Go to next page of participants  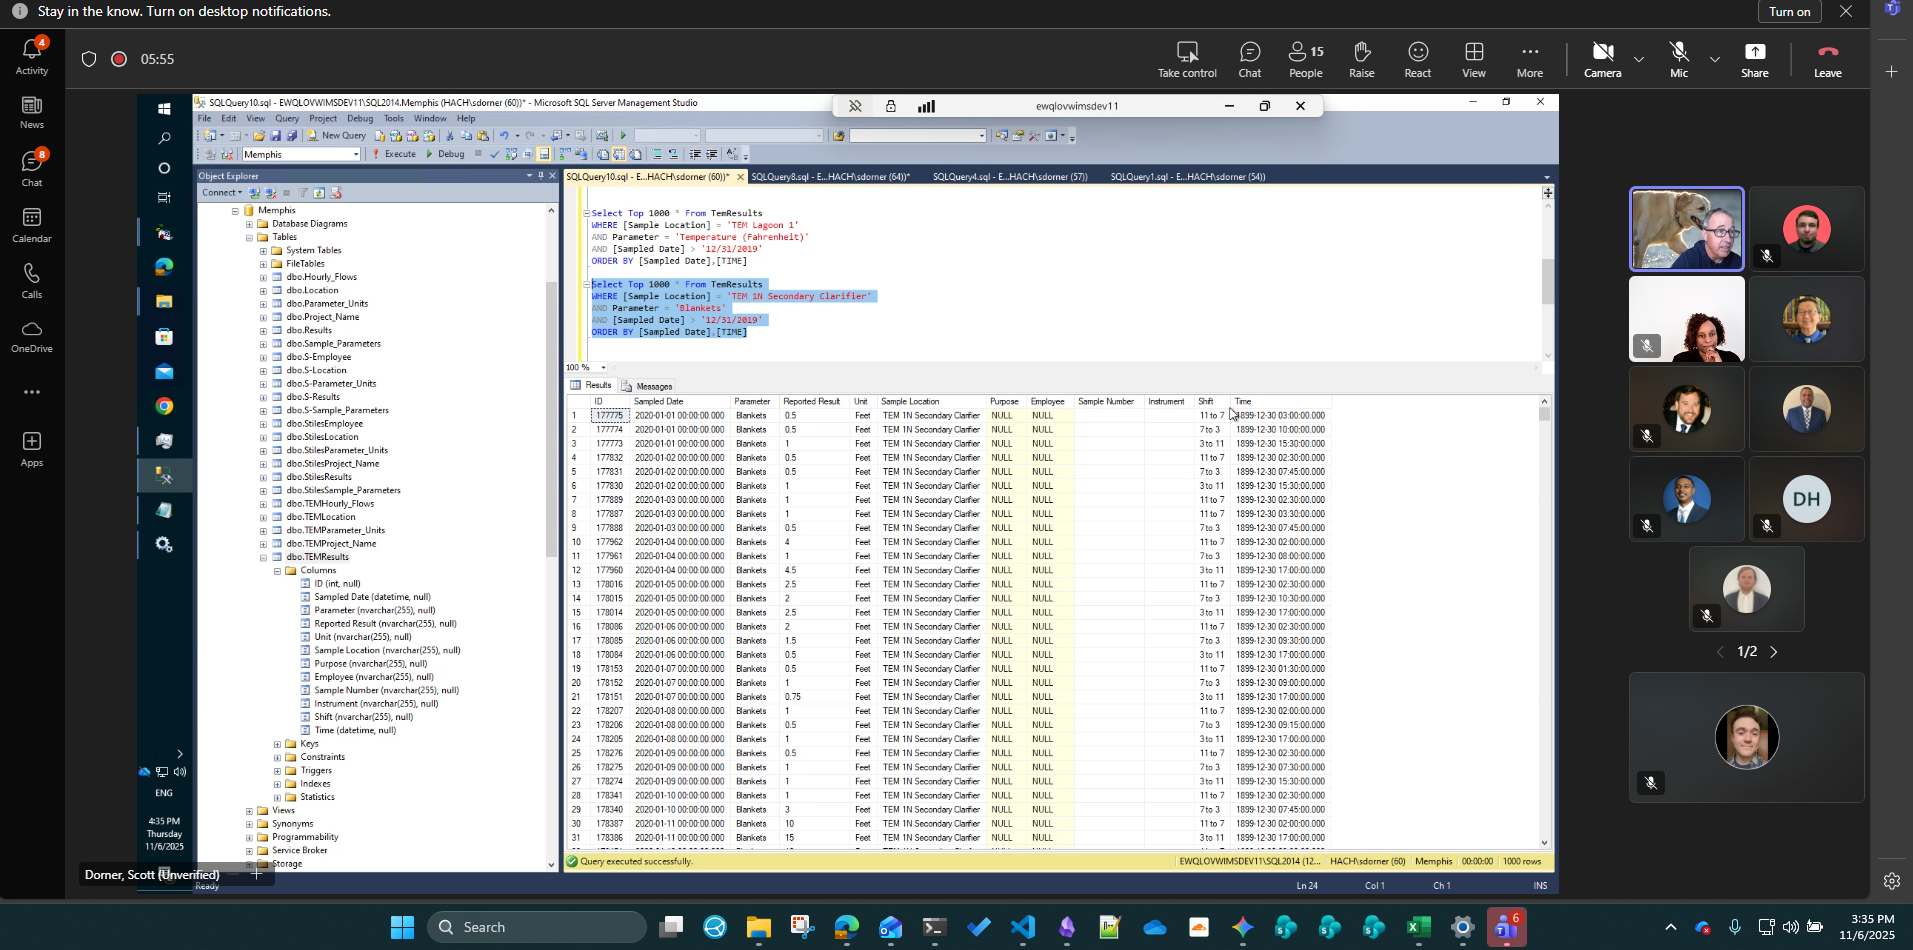[x=1774, y=652]
